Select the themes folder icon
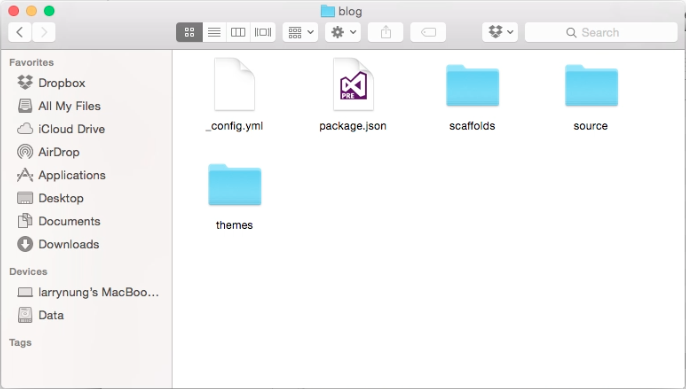Screen dimensions: 686x389 pyautogui.click(x=234, y=185)
